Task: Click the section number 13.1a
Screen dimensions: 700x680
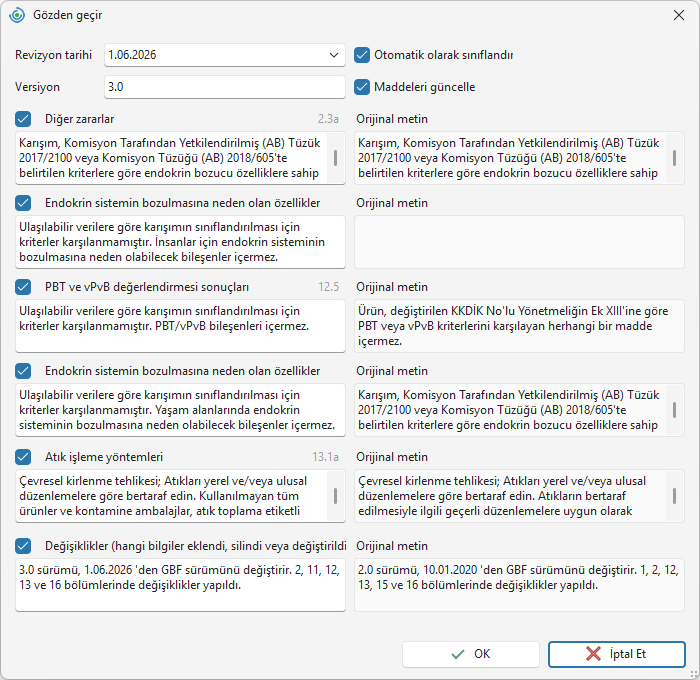Action: coord(325,457)
